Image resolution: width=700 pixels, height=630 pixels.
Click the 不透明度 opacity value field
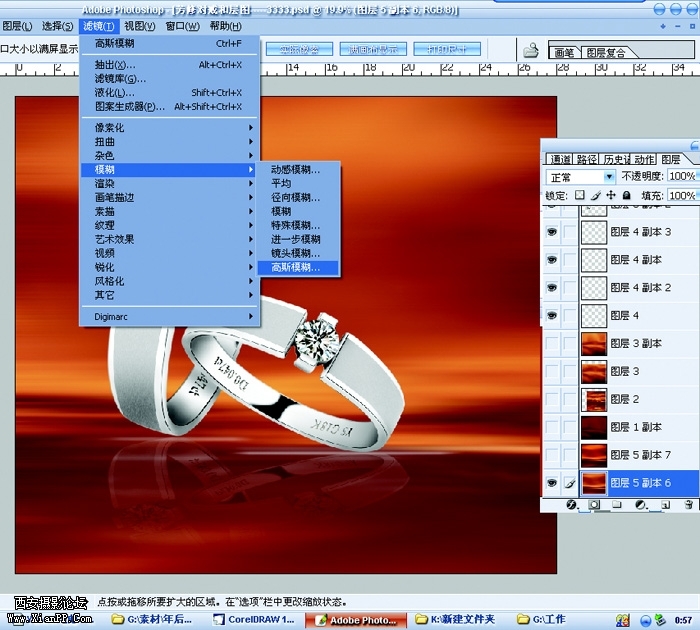coord(682,177)
